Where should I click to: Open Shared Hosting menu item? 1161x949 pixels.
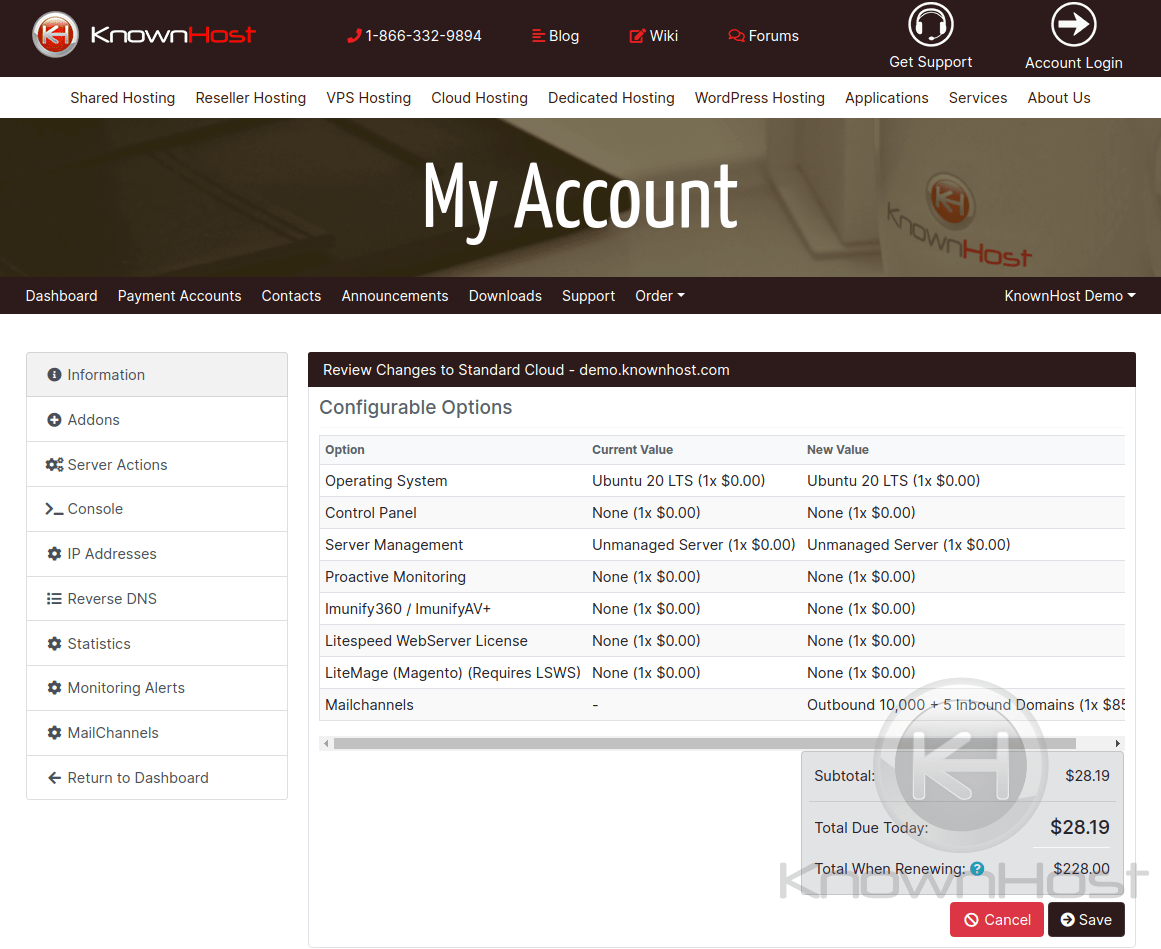click(123, 98)
